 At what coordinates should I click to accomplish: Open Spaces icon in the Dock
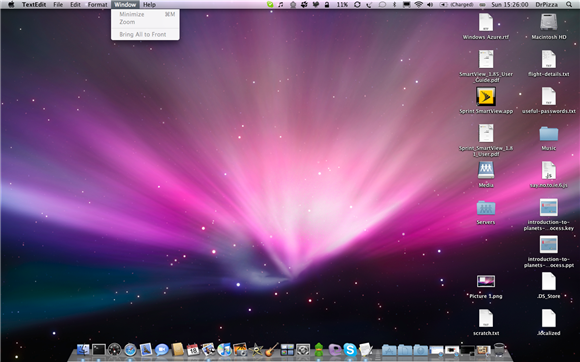pos(287,349)
